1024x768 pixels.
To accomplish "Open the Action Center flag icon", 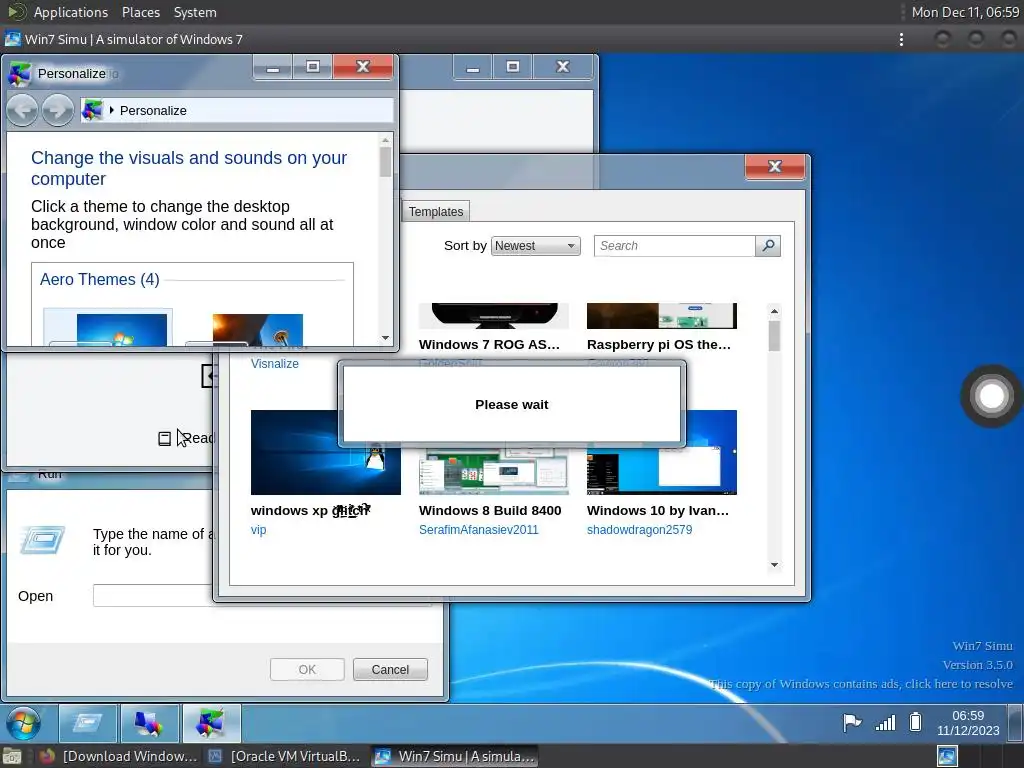I will [852, 722].
